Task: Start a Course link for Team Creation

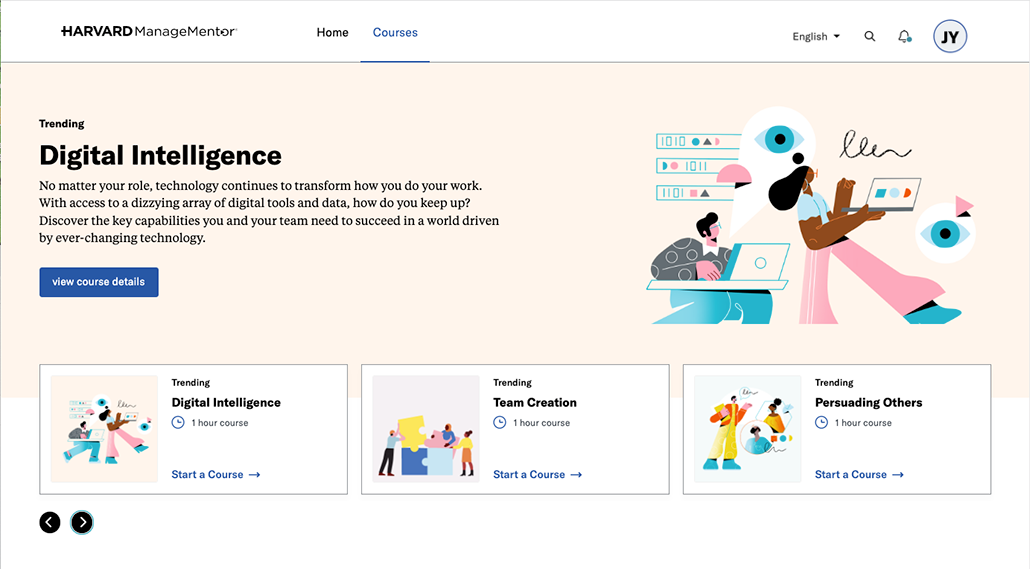Action: [x=538, y=475]
